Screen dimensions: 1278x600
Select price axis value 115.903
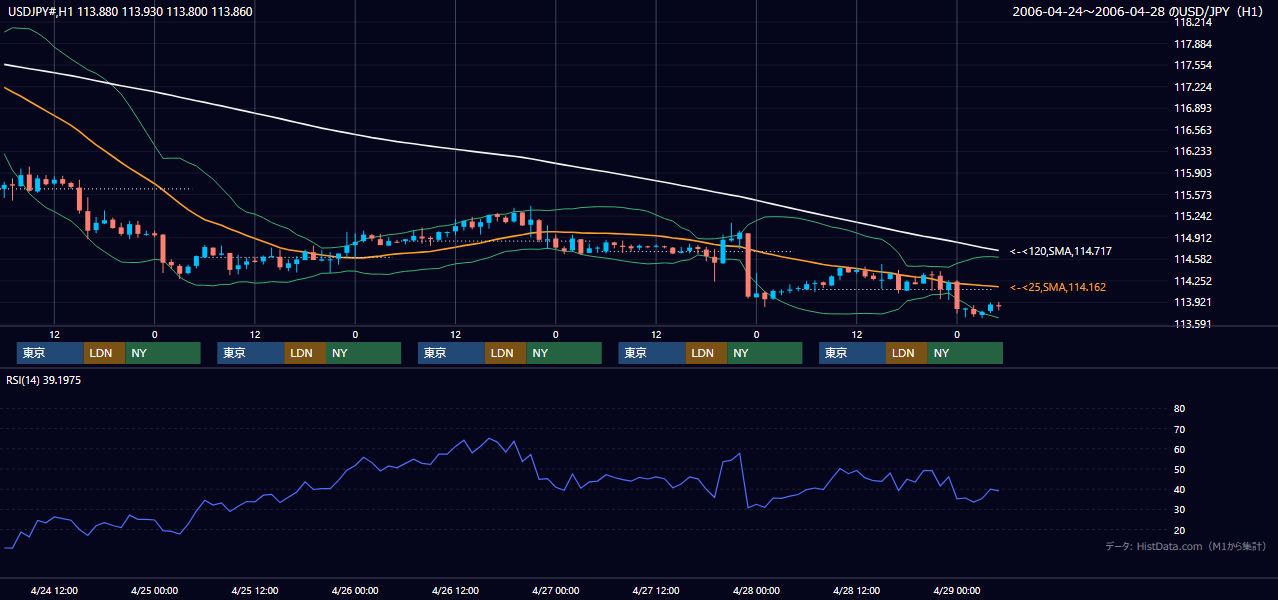point(1192,173)
